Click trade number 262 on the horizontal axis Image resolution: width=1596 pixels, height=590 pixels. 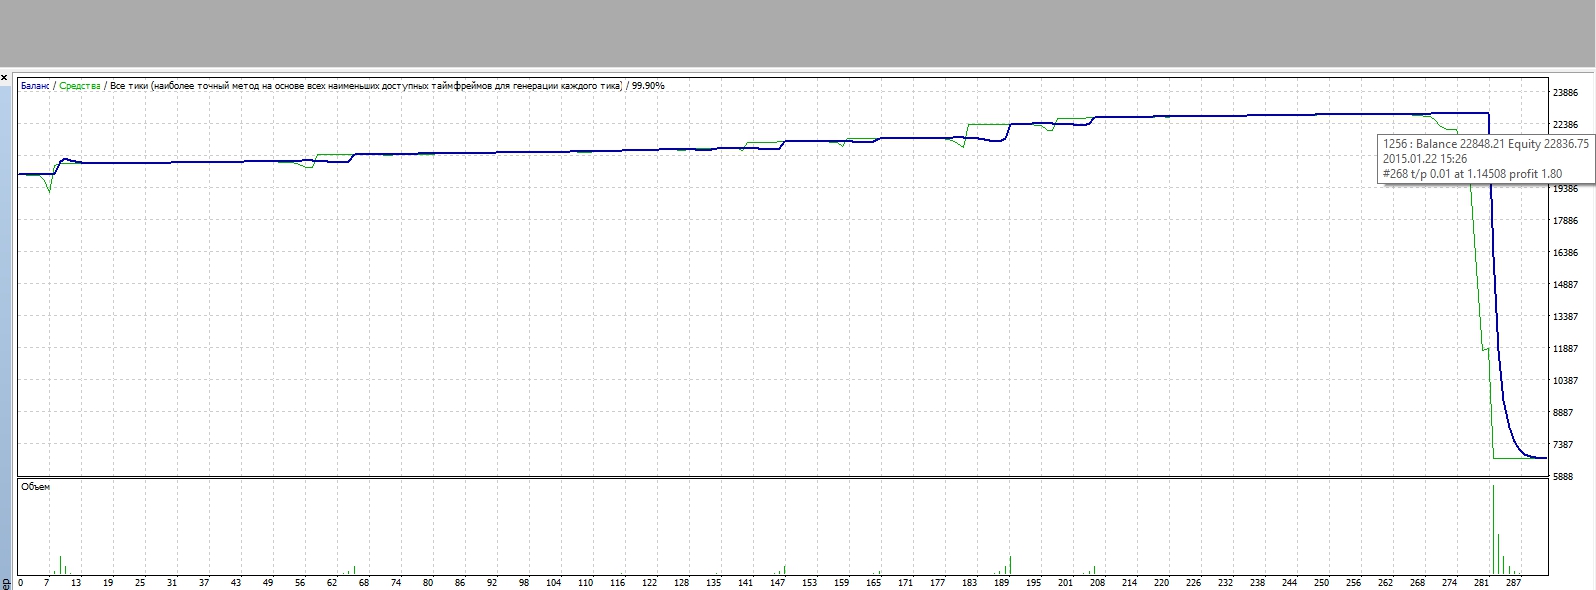tap(1385, 583)
